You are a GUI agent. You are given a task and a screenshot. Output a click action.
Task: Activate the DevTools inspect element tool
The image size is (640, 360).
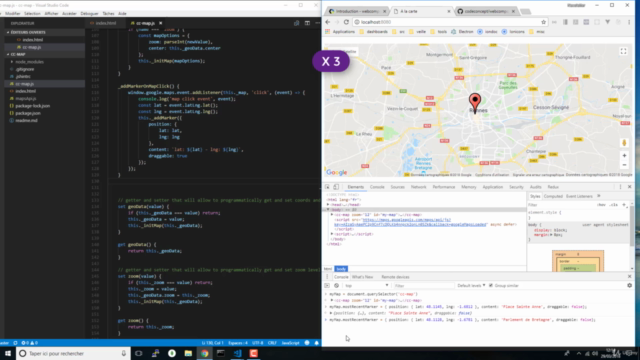point(327,187)
